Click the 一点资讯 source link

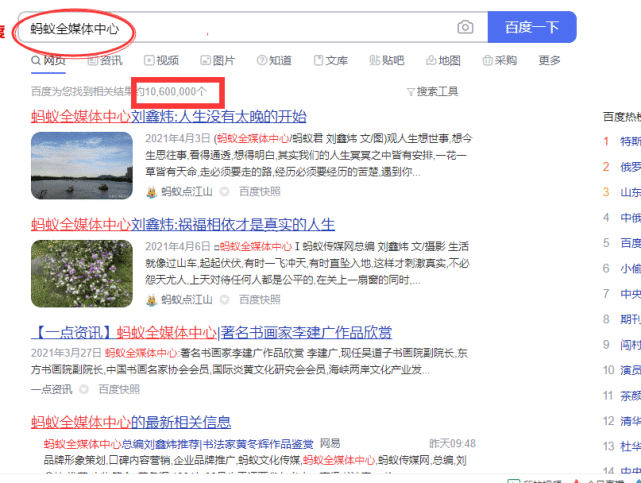52,389
